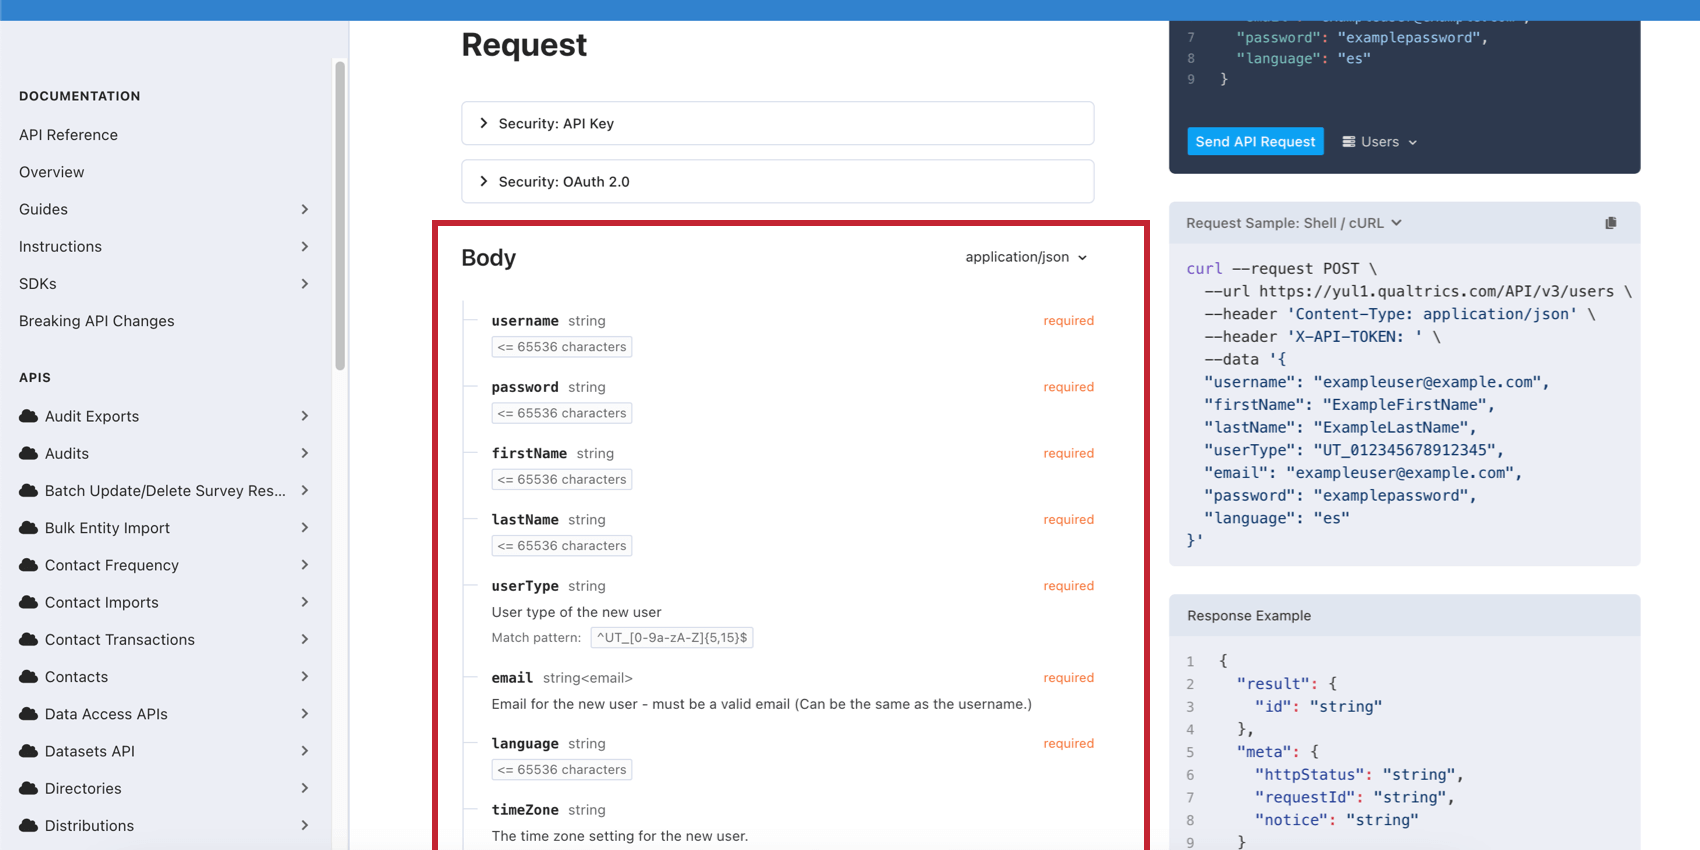The width and height of the screenshot is (1700, 850).
Task: Click the server icon next to Users
Action: click(1348, 142)
